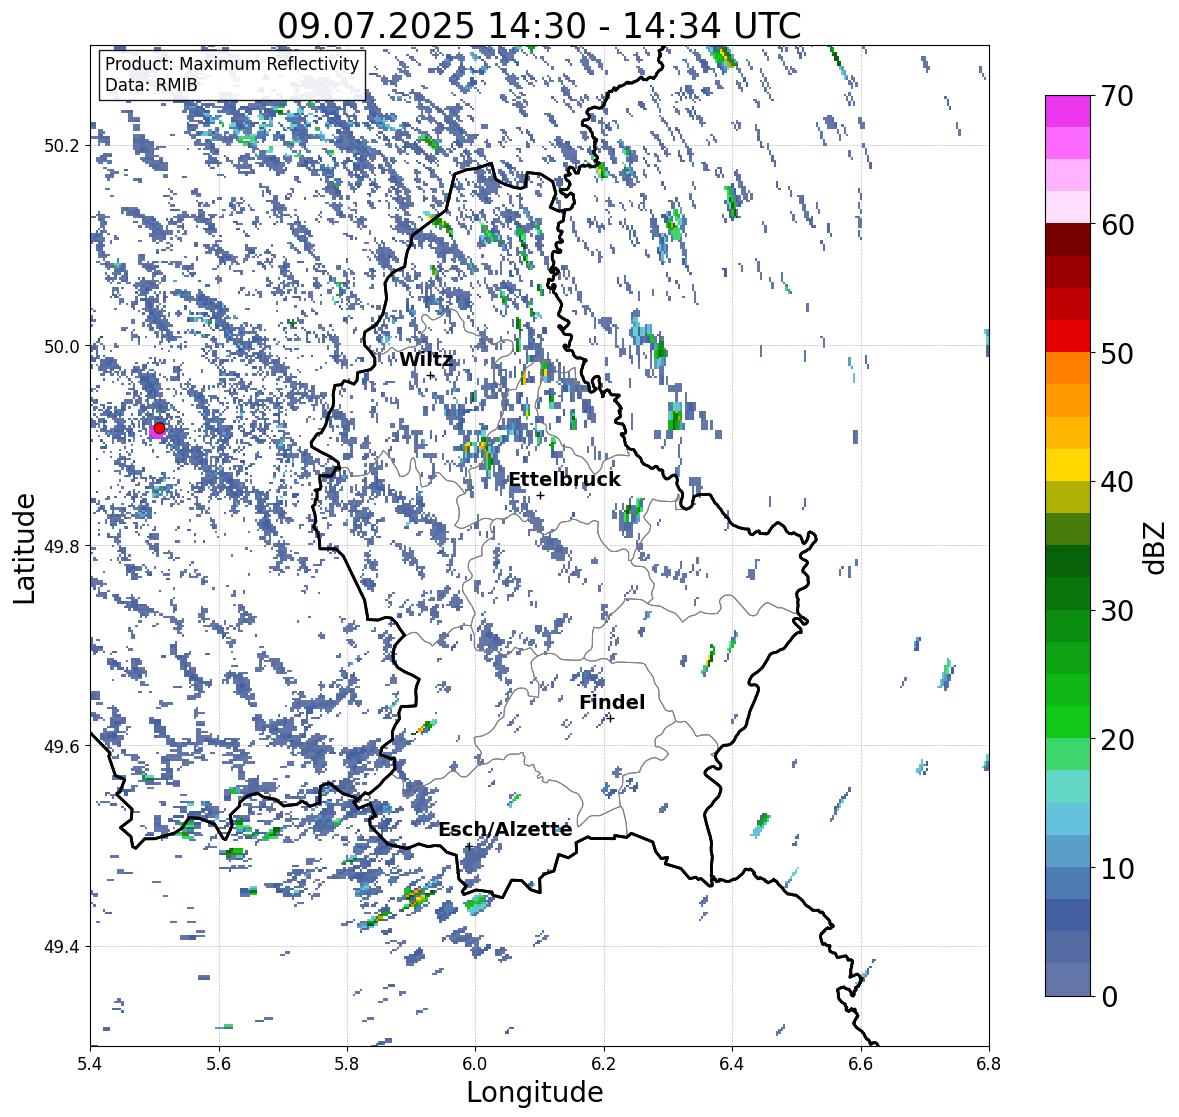Click the Wiltz plus-sign location marker
Image resolution: width=1179 pixels, height=1117 pixels.
coord(430,375)
